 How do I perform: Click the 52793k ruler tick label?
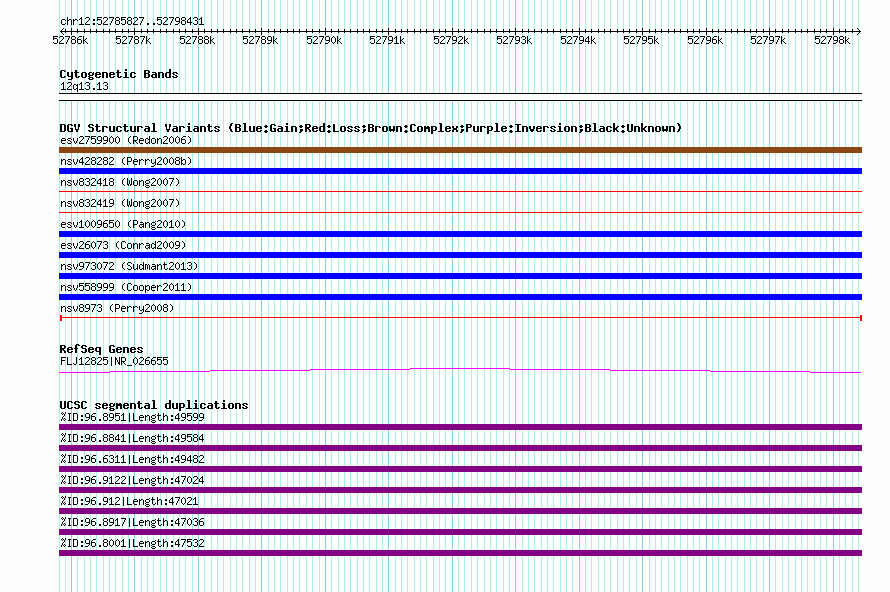pyautogui.click(x=514, y=40)
